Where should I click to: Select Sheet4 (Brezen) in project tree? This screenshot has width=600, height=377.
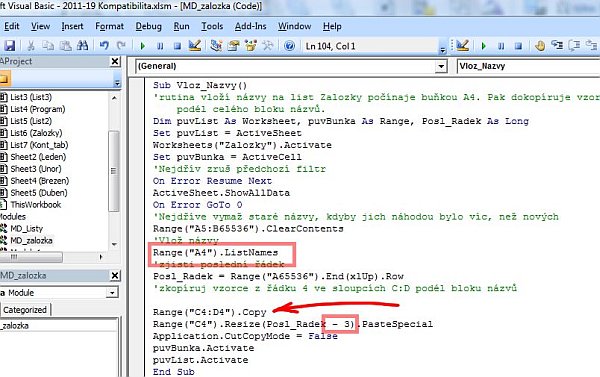pyautogui.click(x=39, y=181)
